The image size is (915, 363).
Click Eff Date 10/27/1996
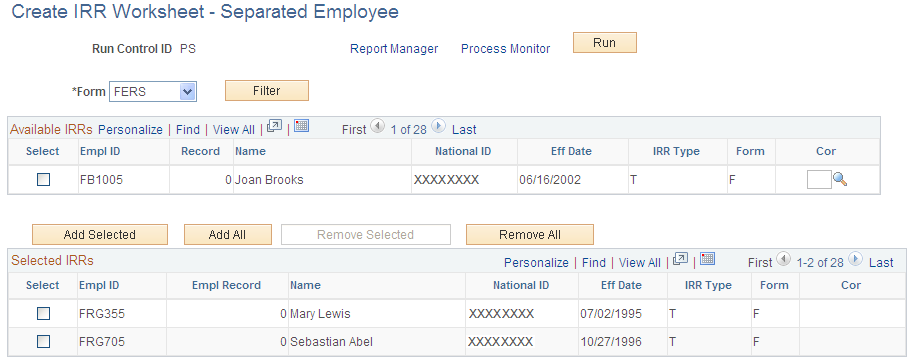611,341
